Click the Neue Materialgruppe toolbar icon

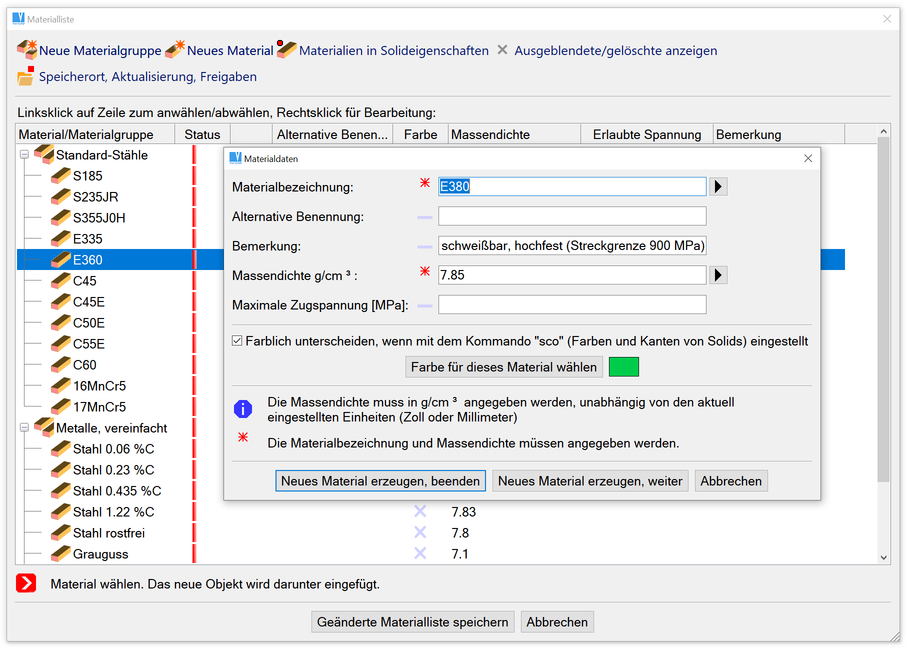tap(27, 50)
